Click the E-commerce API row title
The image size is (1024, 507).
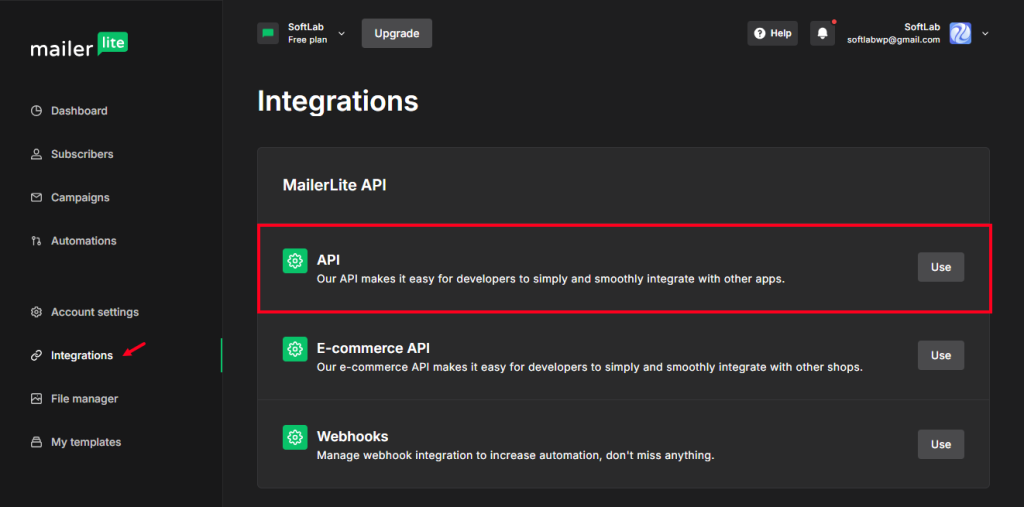tap(374, 348)
